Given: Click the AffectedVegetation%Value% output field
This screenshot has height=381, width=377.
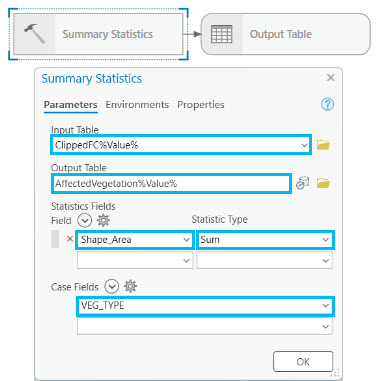Looking at the screenshot, I should coord(171,183).
